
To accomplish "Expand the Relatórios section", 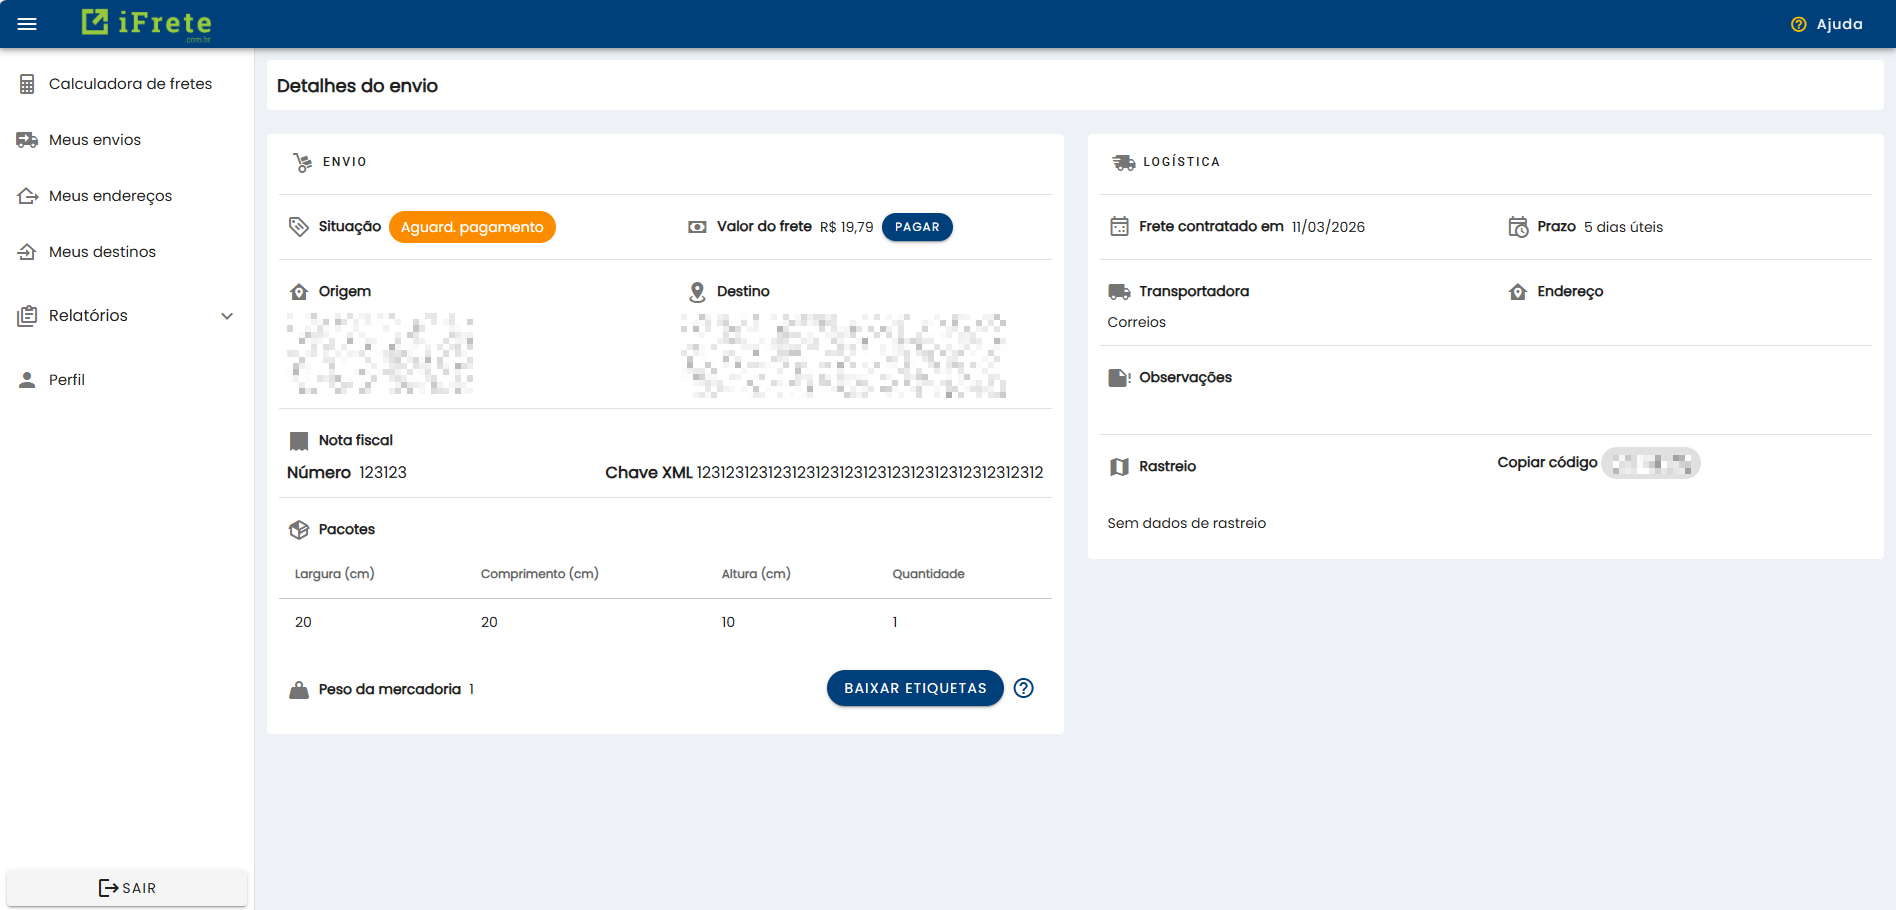I will point(88,315).
